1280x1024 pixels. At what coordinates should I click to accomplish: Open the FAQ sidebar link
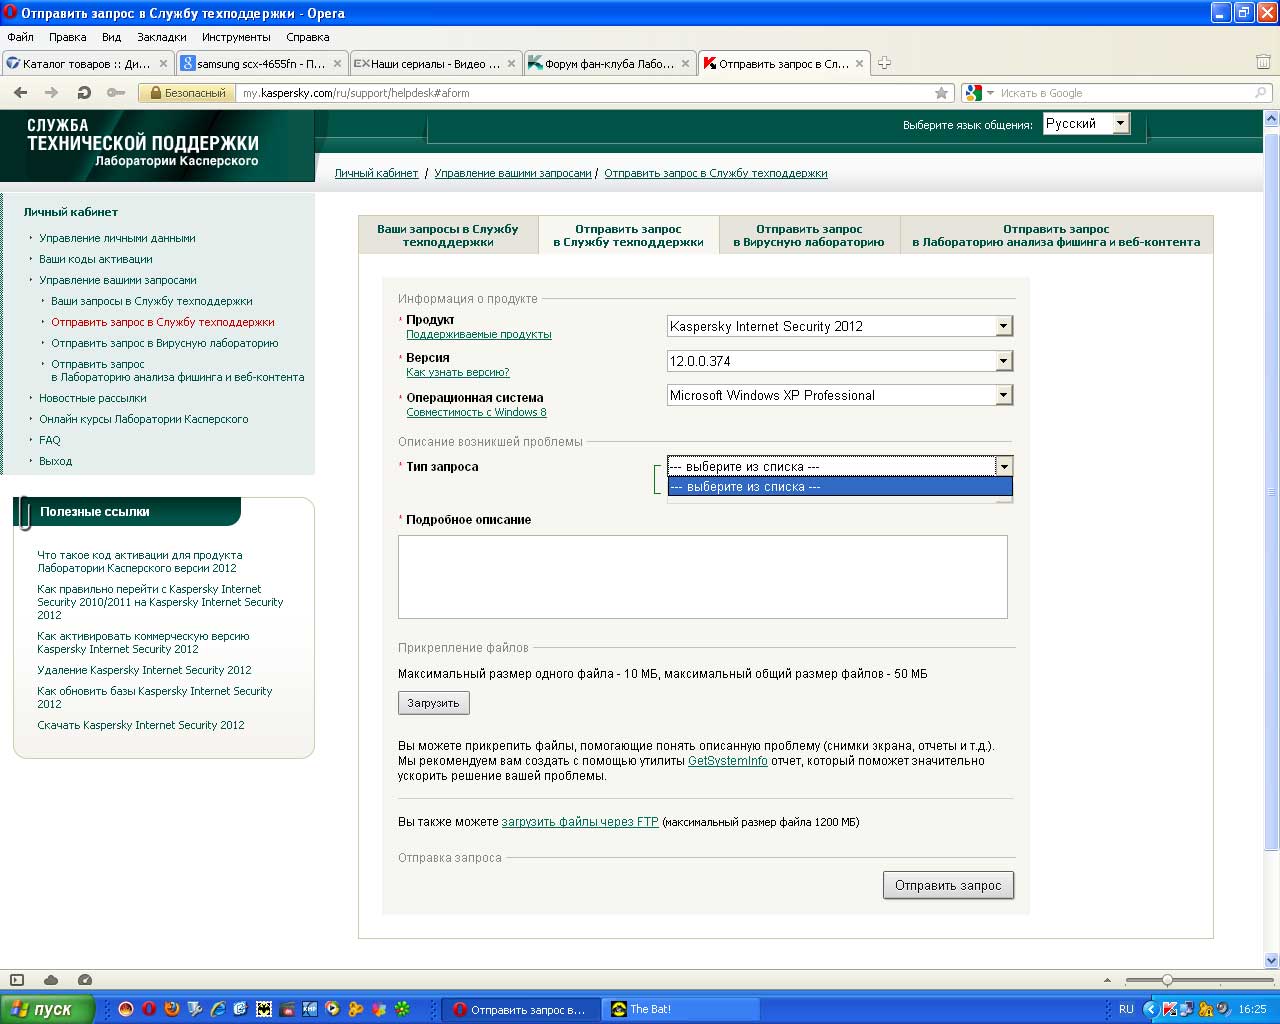coord(50,440)
